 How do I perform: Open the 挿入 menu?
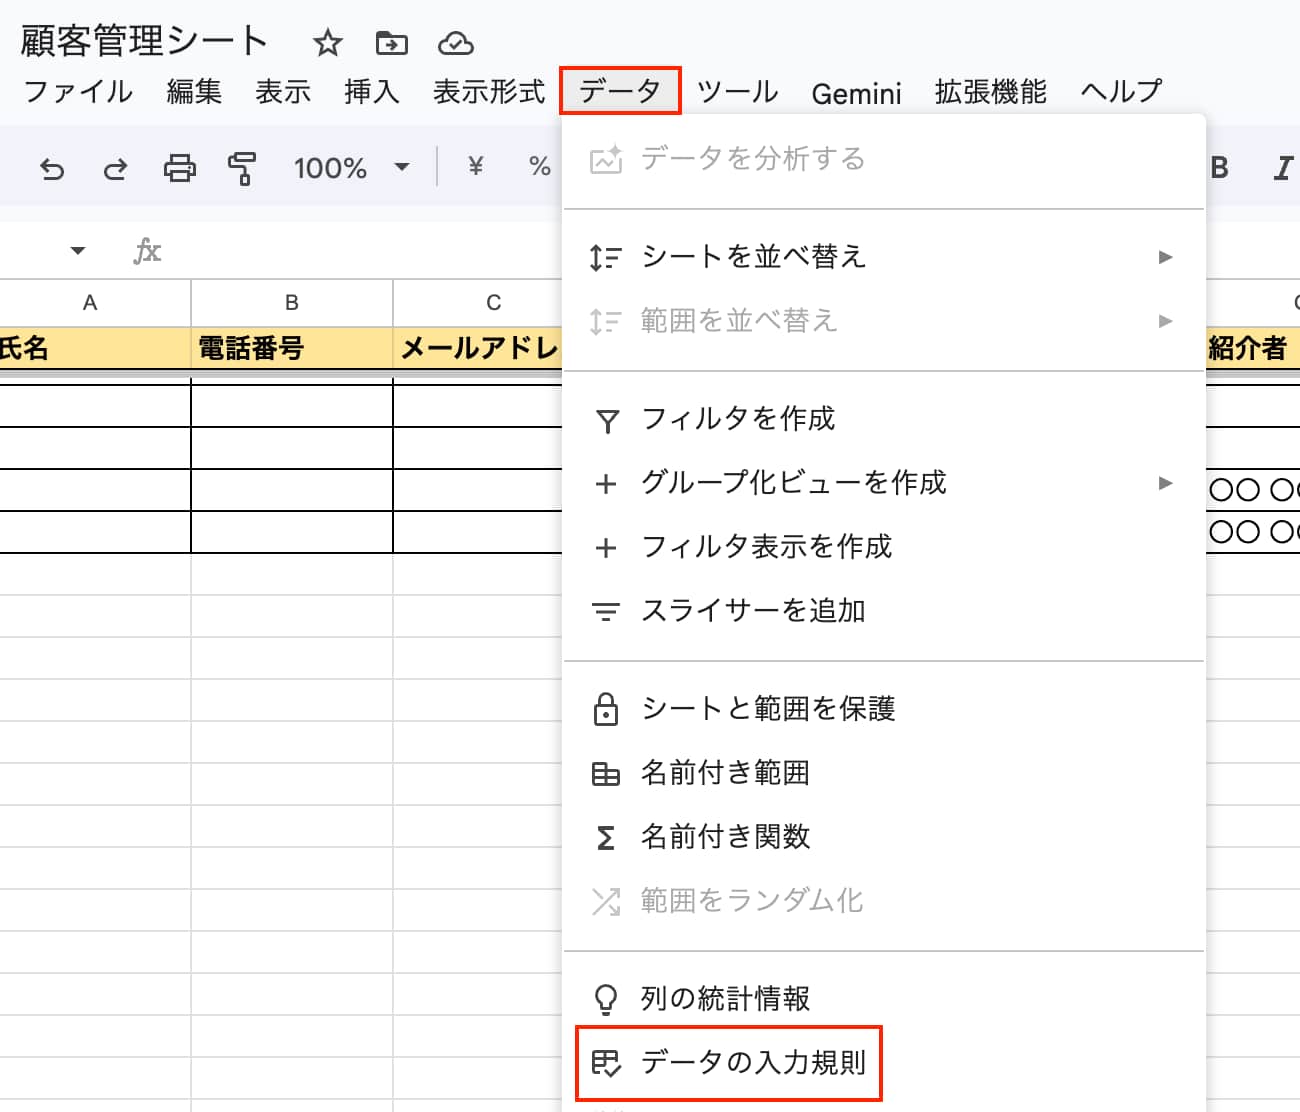click(372, 92)
